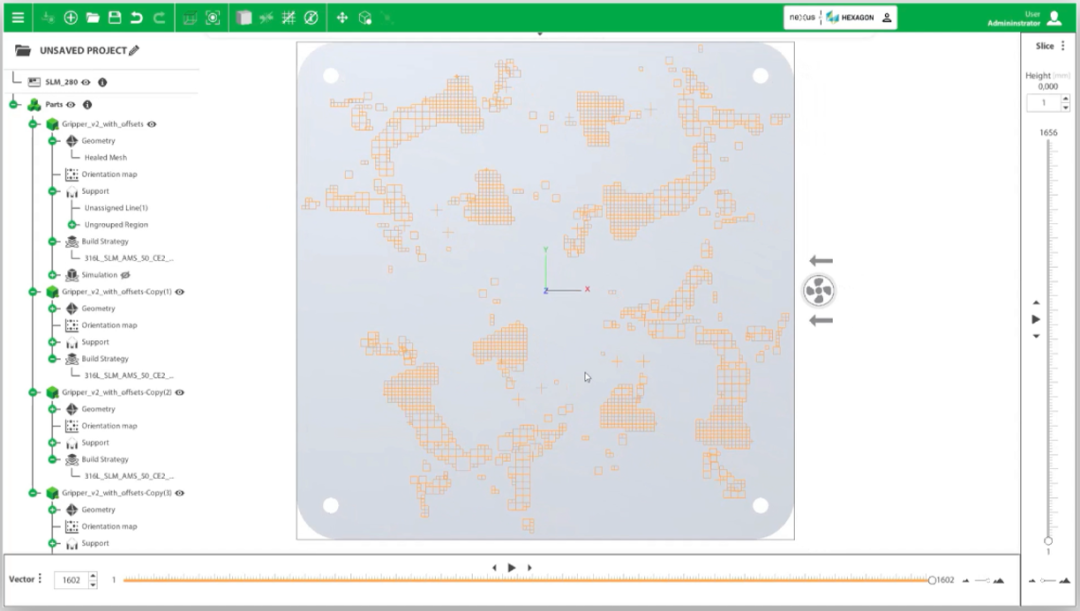Toggle visibility of Gripper_v2_with_offsets part
1080x611 pixels.
(152, 124)
